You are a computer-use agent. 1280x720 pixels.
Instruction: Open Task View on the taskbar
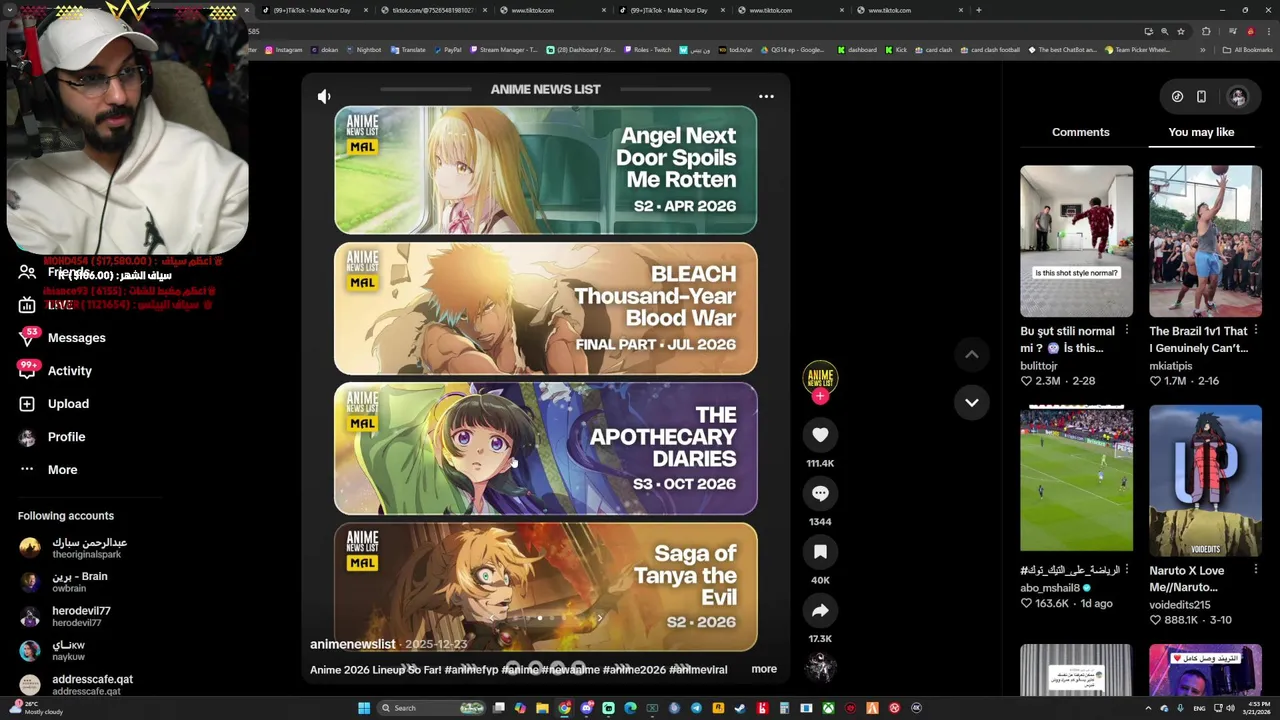[x=498, y=708]
